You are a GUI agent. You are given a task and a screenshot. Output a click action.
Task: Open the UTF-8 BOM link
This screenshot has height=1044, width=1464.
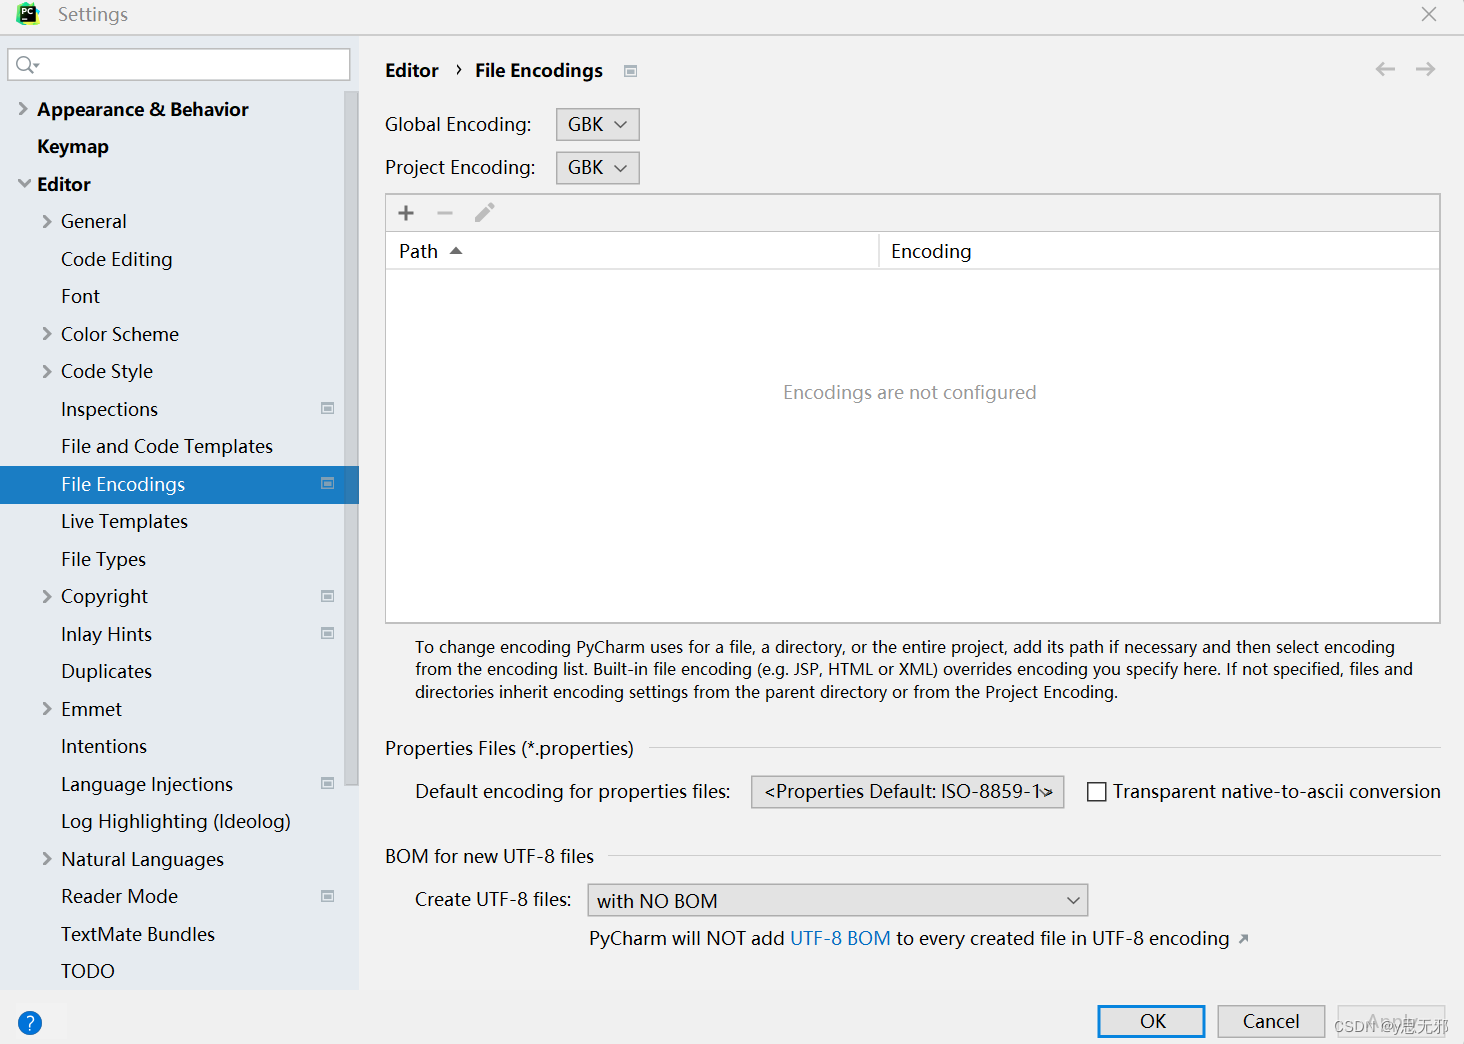[x=840, y=939]
